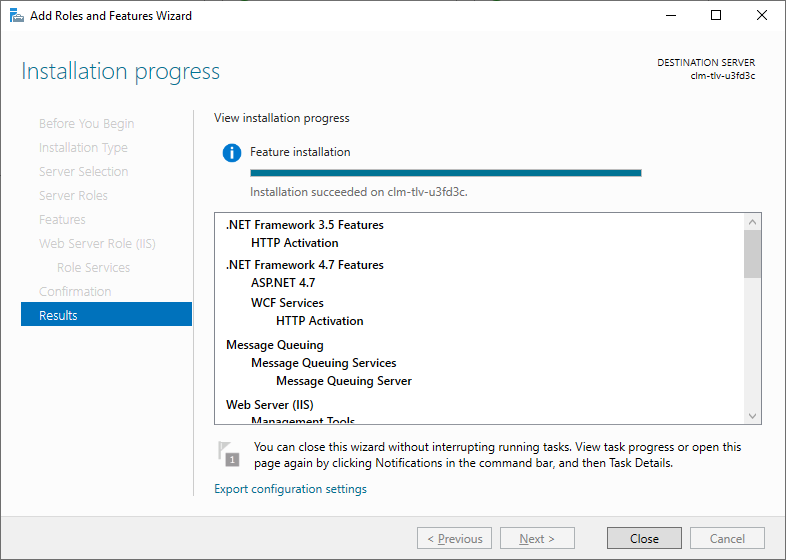Click the Feature installation info icon
The height and width of the screenshot is (560, 786).
point(232,152)
